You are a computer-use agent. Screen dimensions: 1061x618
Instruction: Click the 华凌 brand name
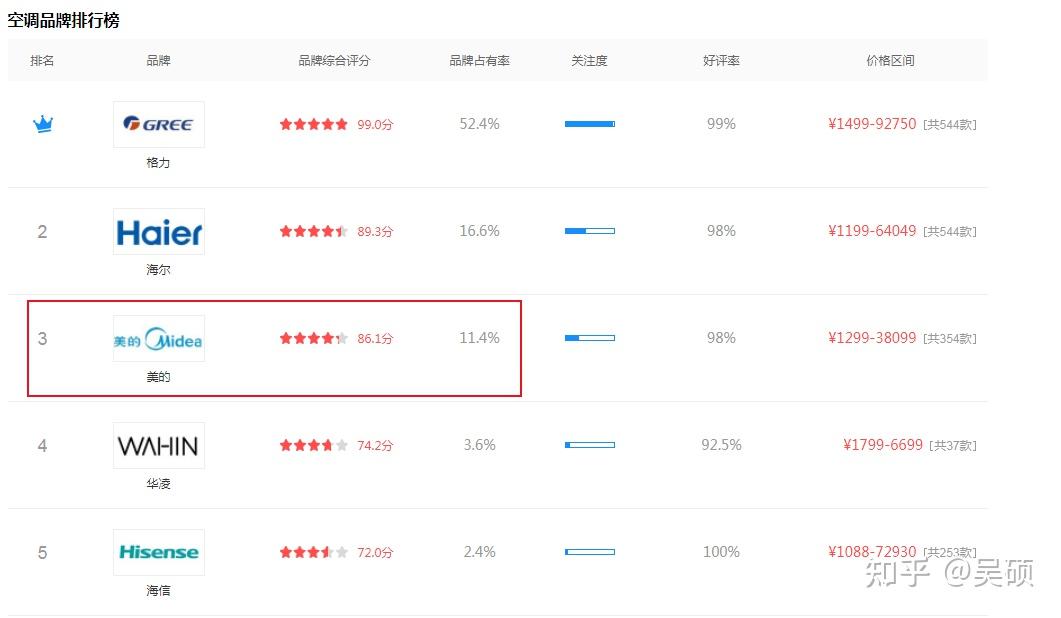[x=158, y=483]
